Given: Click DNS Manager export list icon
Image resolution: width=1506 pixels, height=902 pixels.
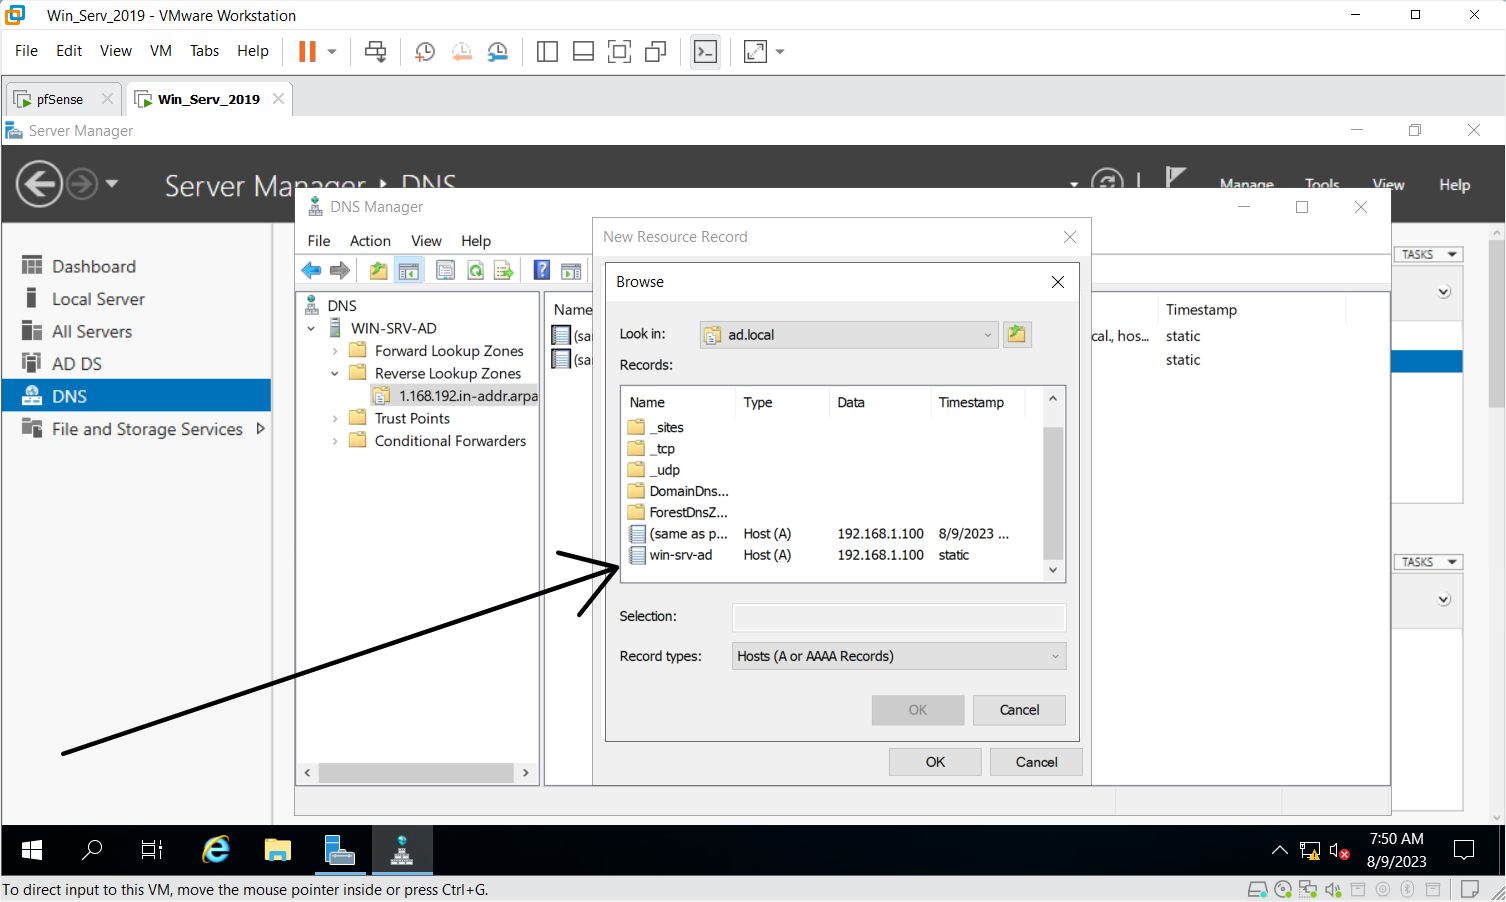Looking at the screenshot, I should [x=504, y=270].
